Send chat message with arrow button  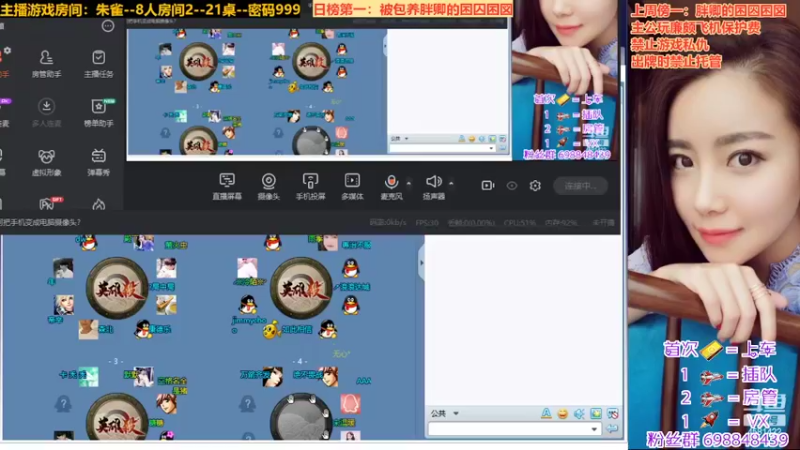(x=612, y=430)
